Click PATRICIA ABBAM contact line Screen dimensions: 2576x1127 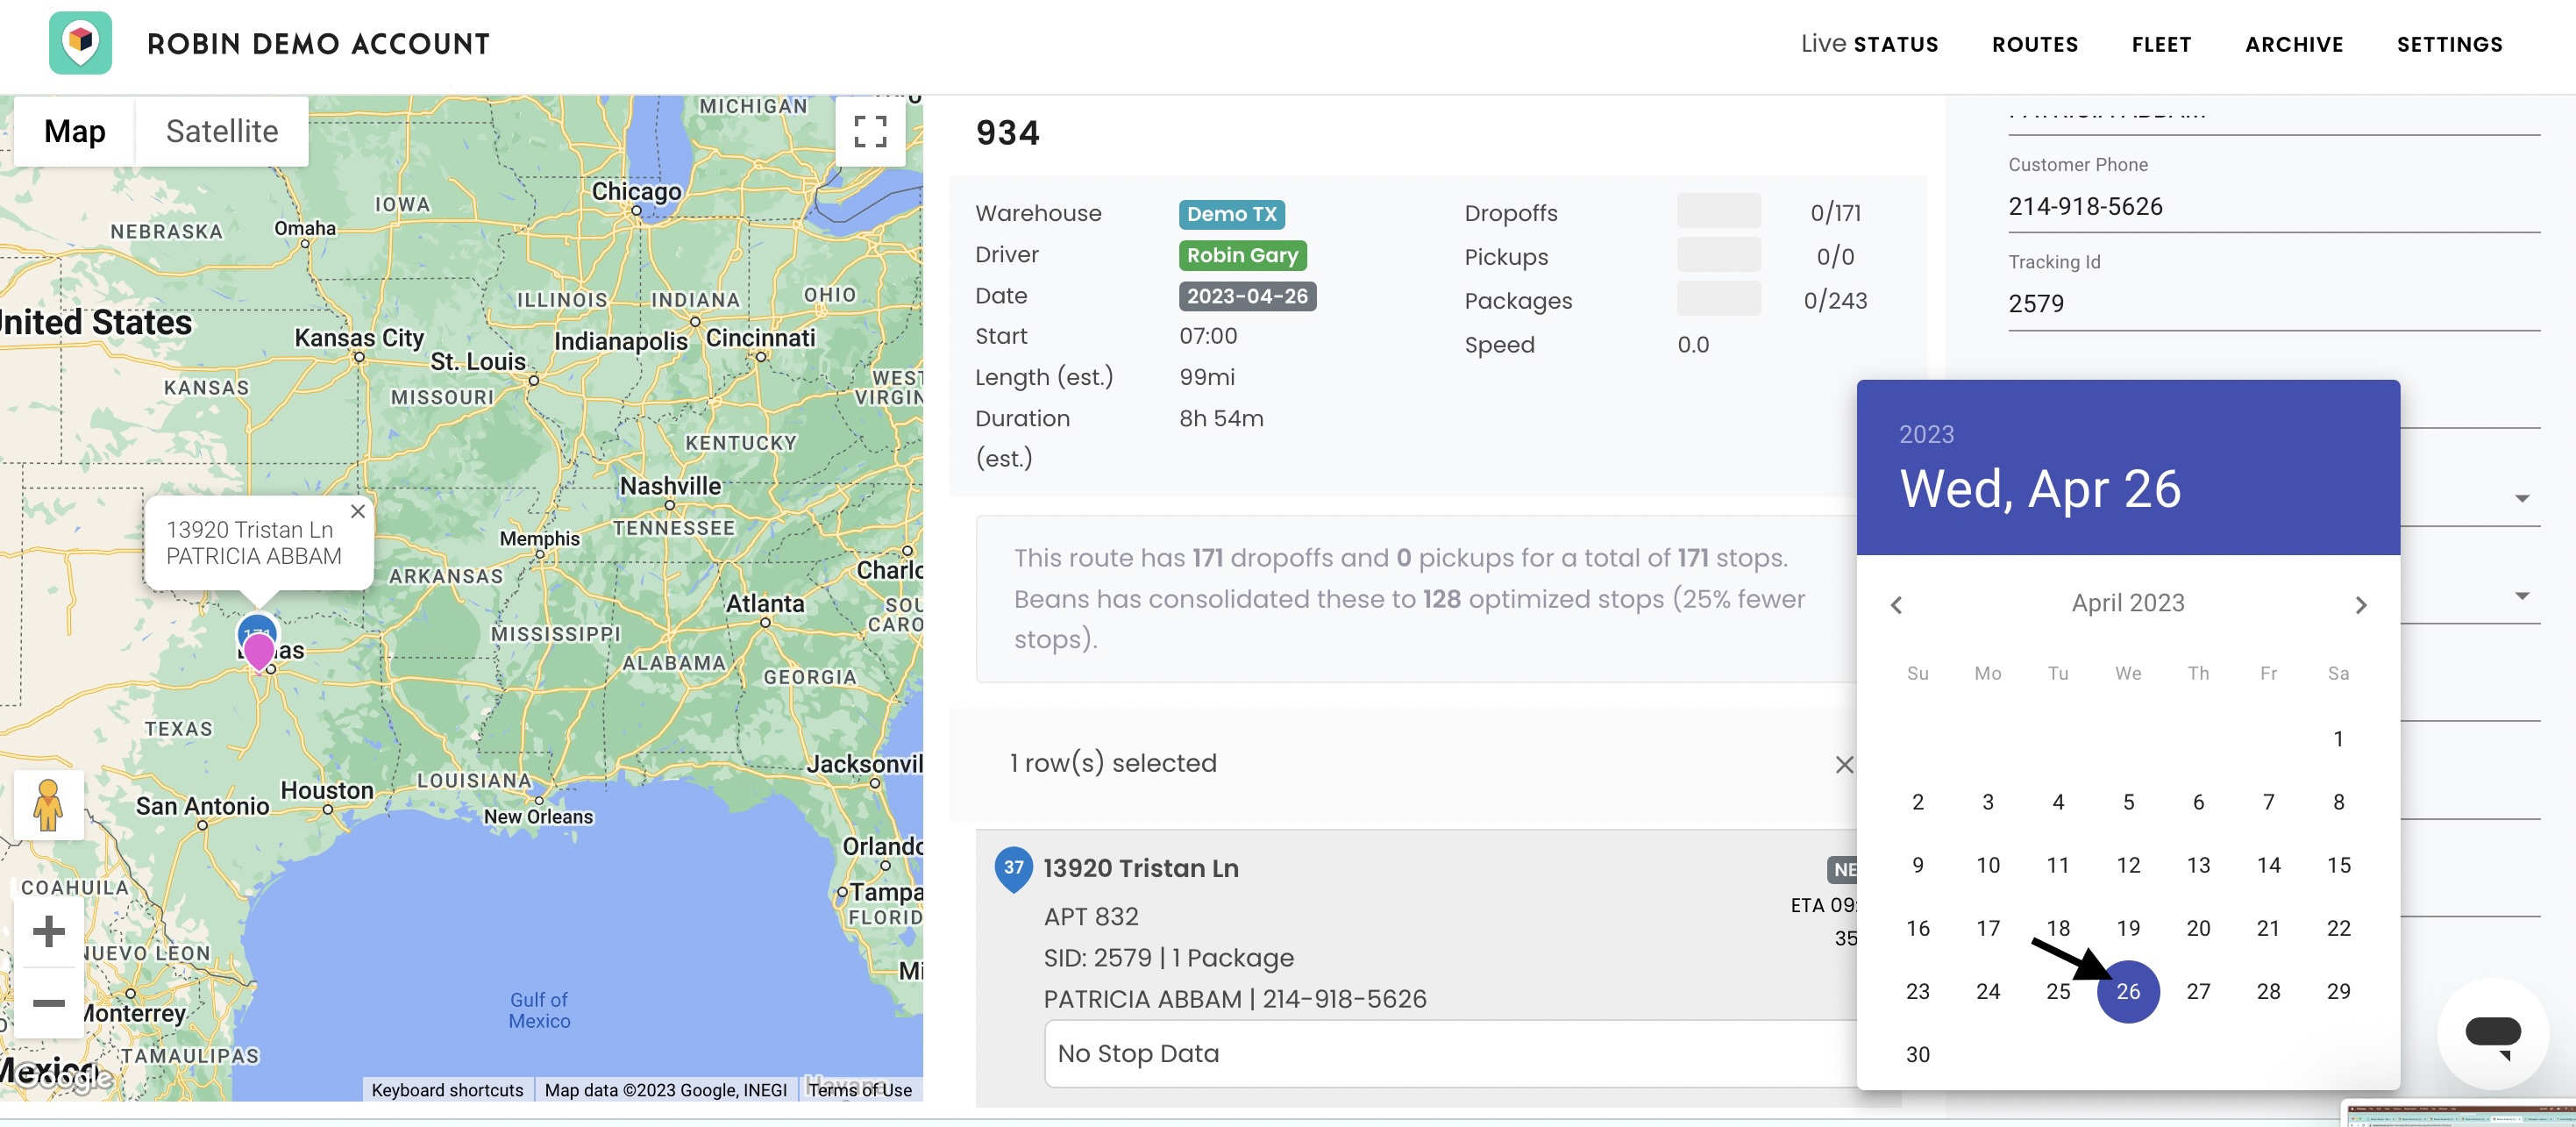[1234, 999]
